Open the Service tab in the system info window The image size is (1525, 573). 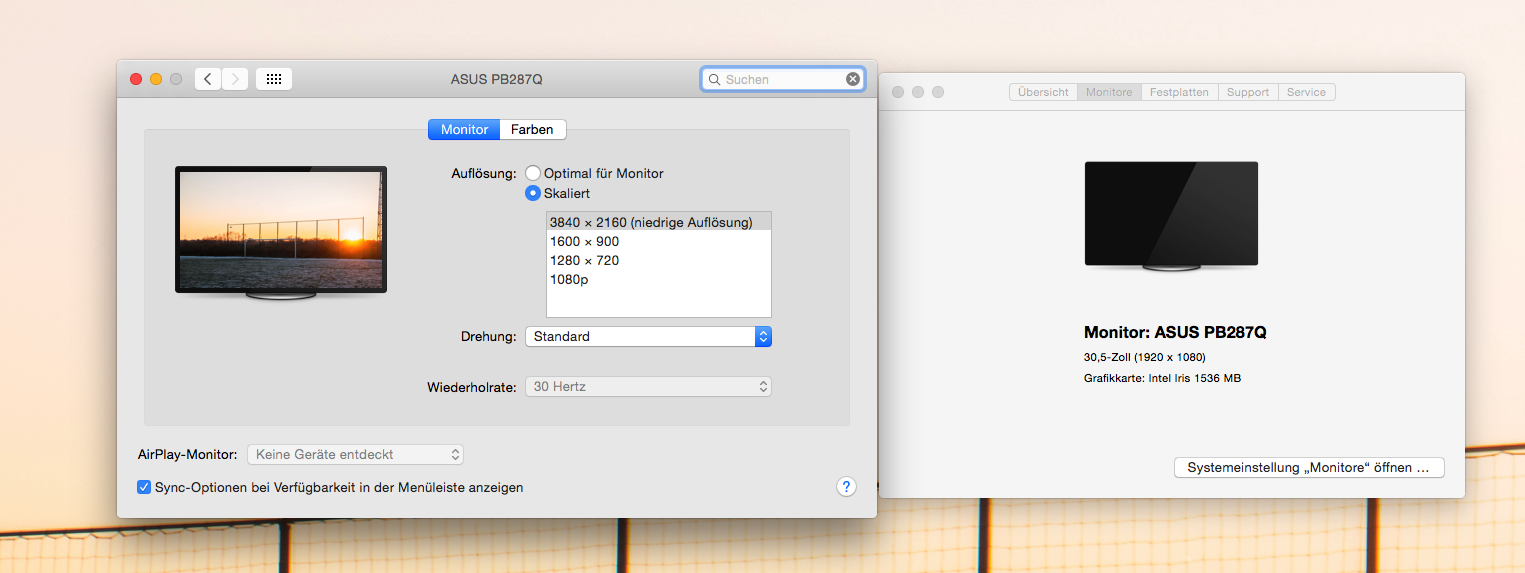pyautogui.click(x=1306, y=92)
